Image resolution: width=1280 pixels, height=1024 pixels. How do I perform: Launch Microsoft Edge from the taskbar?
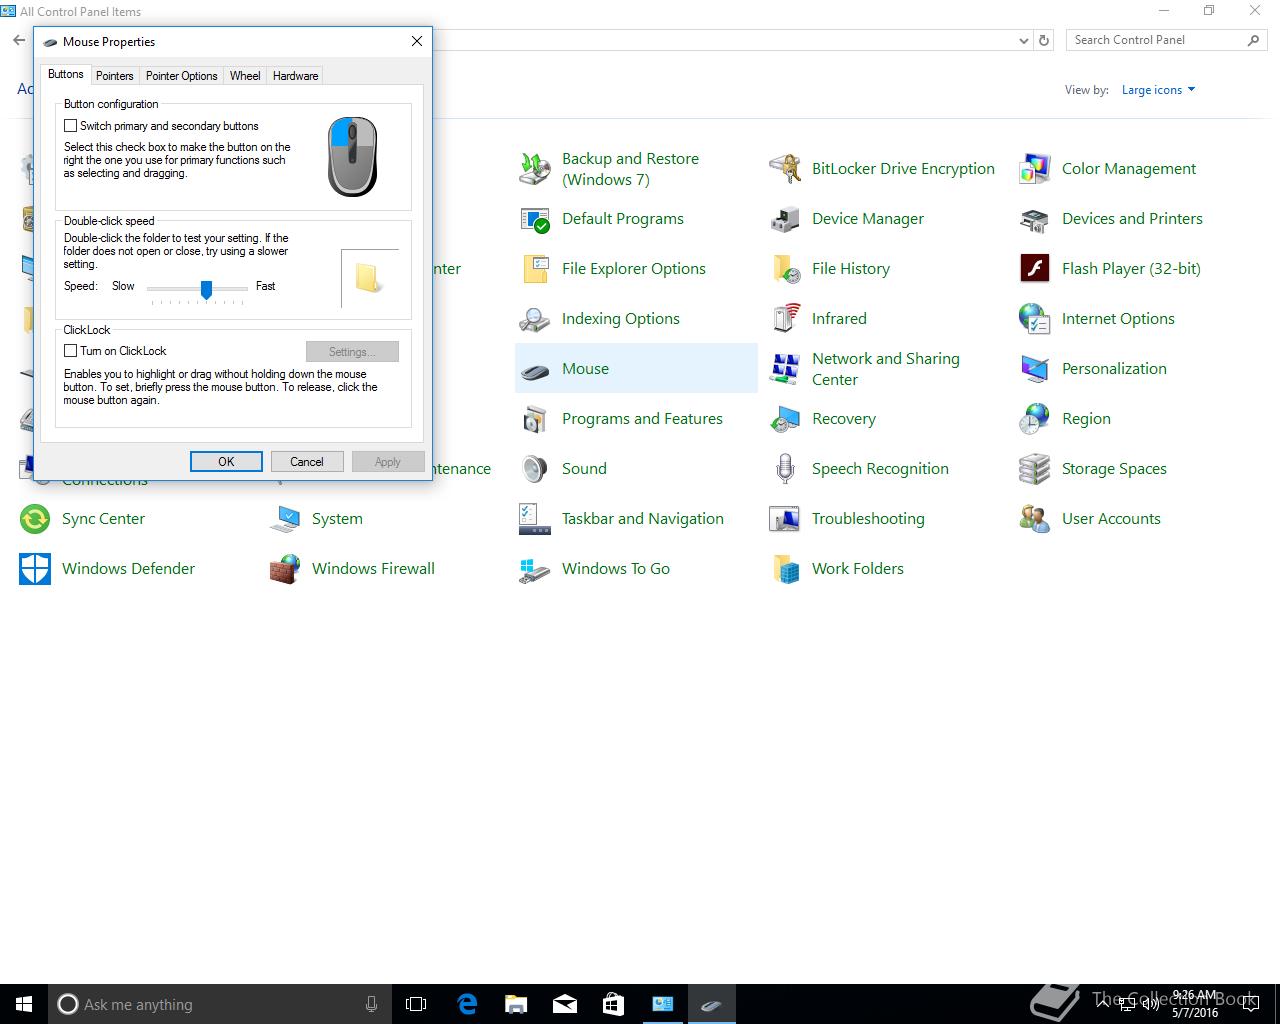coord(466,1004)
